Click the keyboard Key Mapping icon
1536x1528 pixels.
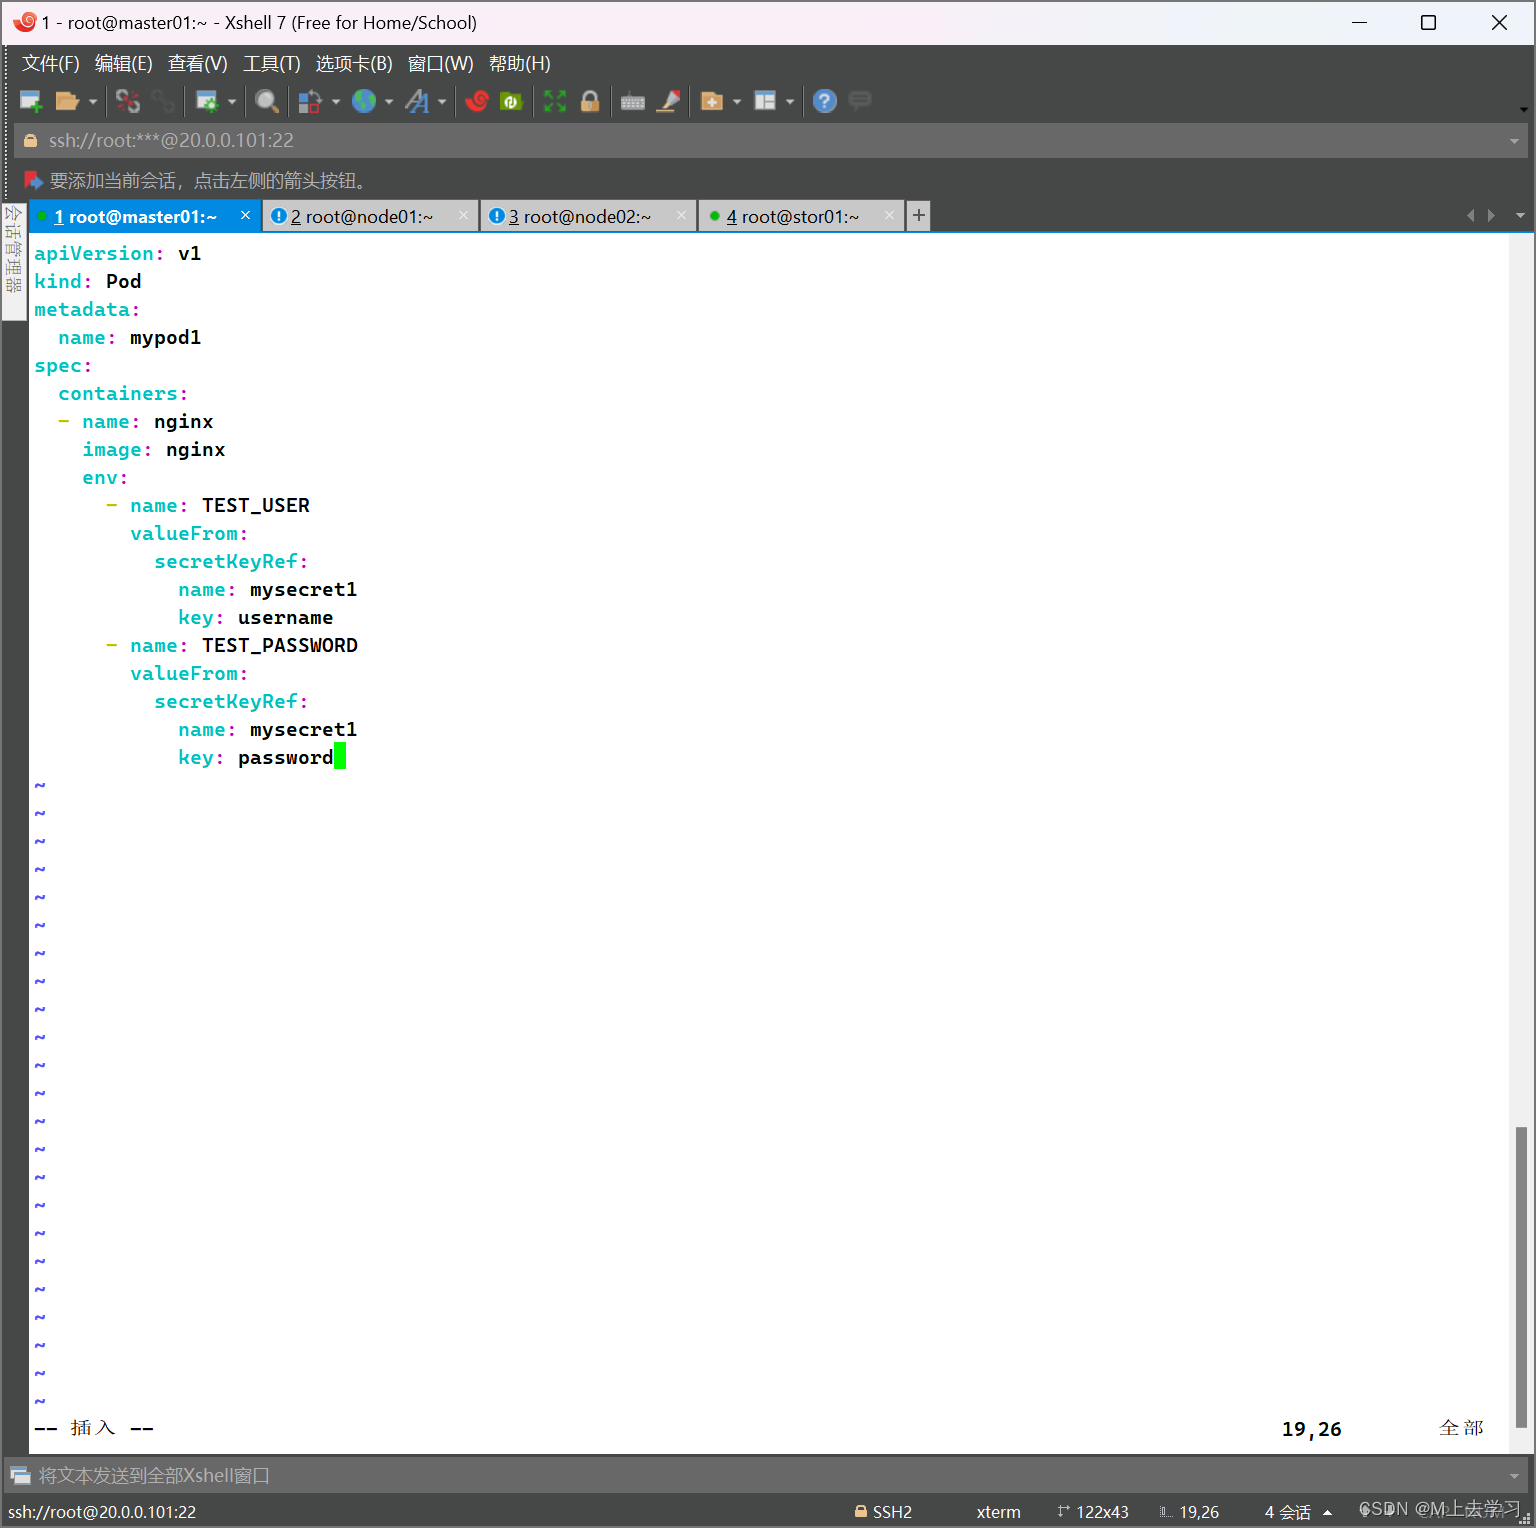click(x=633, y=102)
